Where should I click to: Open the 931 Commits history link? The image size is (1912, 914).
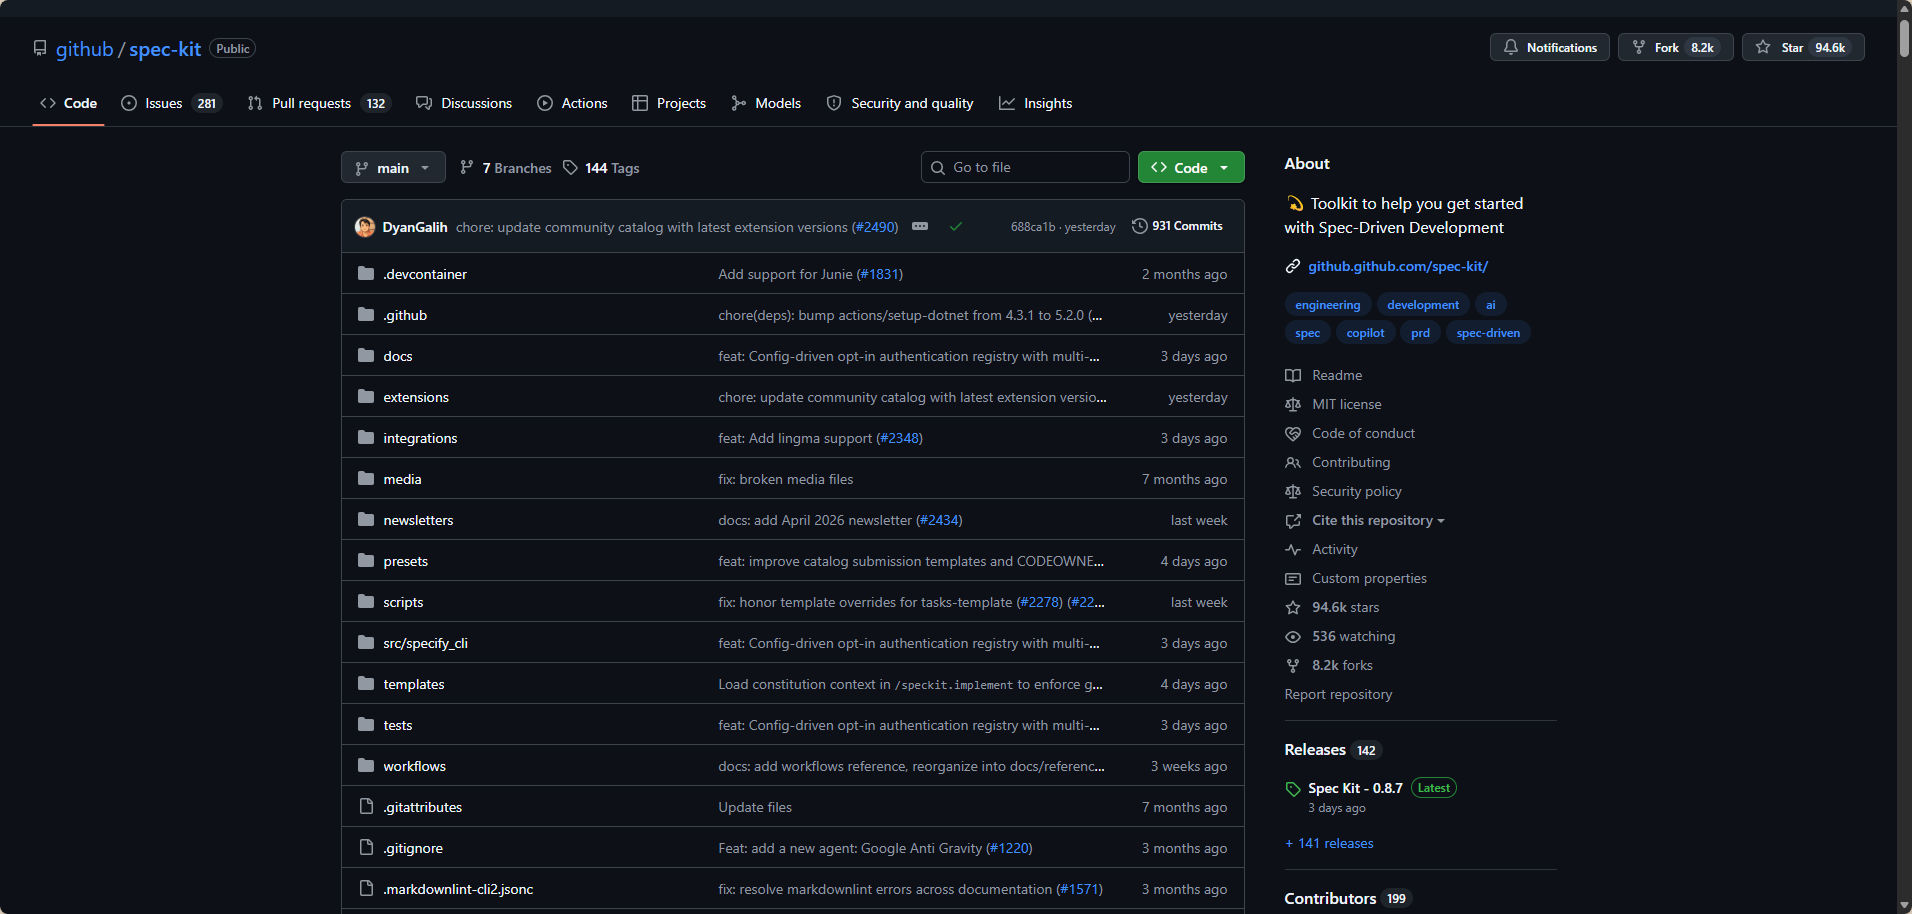(1177, 226)
